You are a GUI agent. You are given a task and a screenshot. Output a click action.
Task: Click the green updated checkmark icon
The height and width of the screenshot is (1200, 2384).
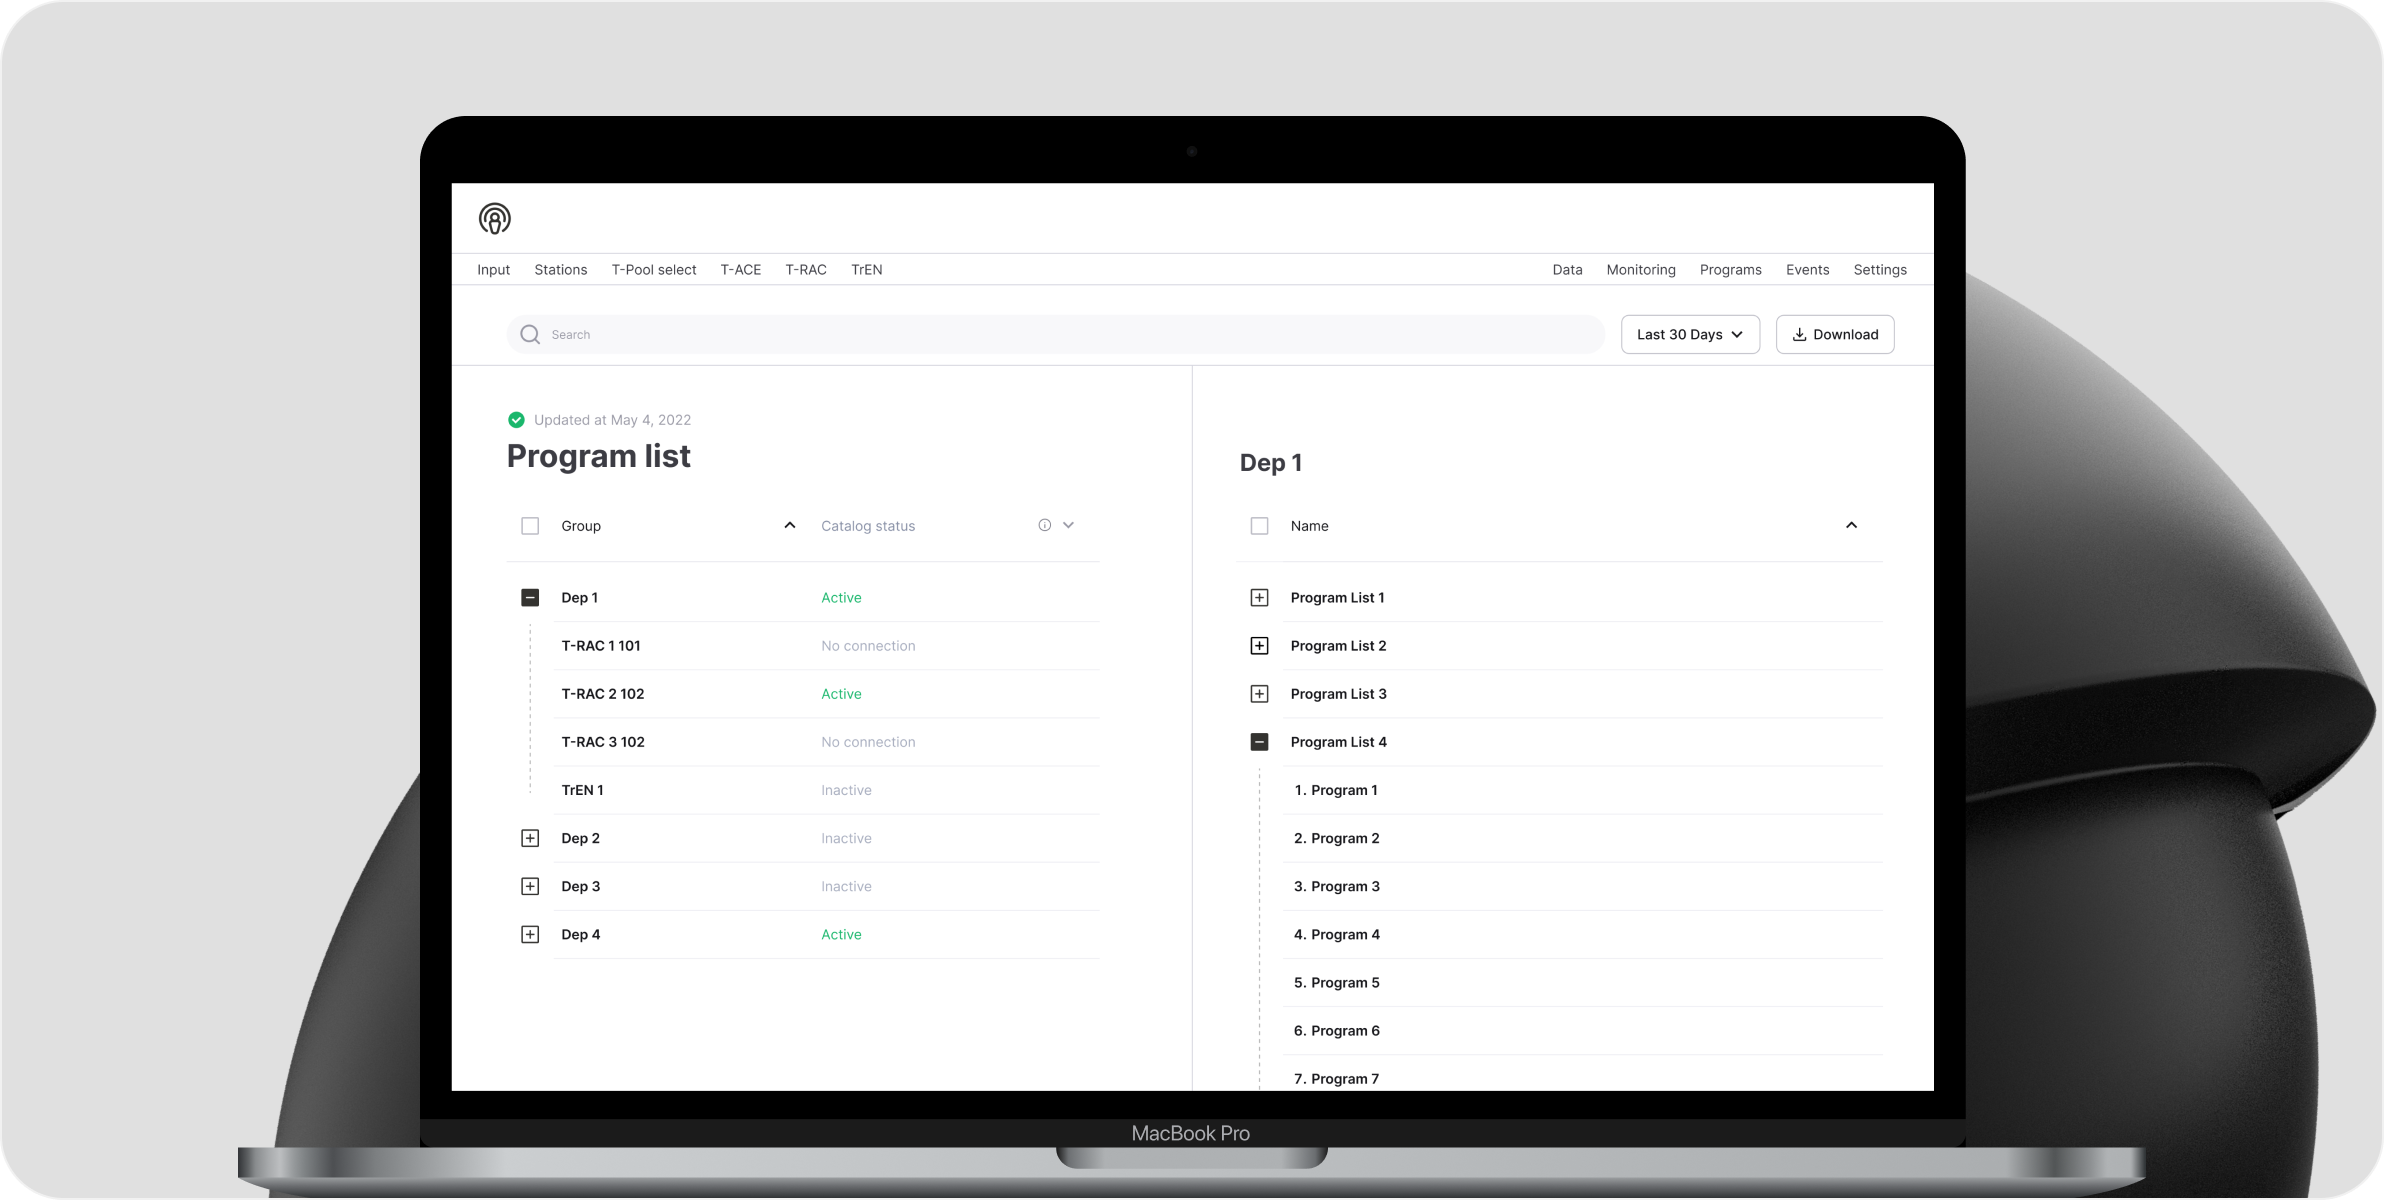[x=516, y=420]
